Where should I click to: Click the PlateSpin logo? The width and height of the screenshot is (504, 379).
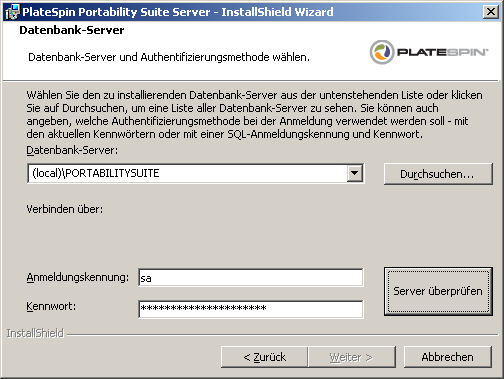point(429,52)
